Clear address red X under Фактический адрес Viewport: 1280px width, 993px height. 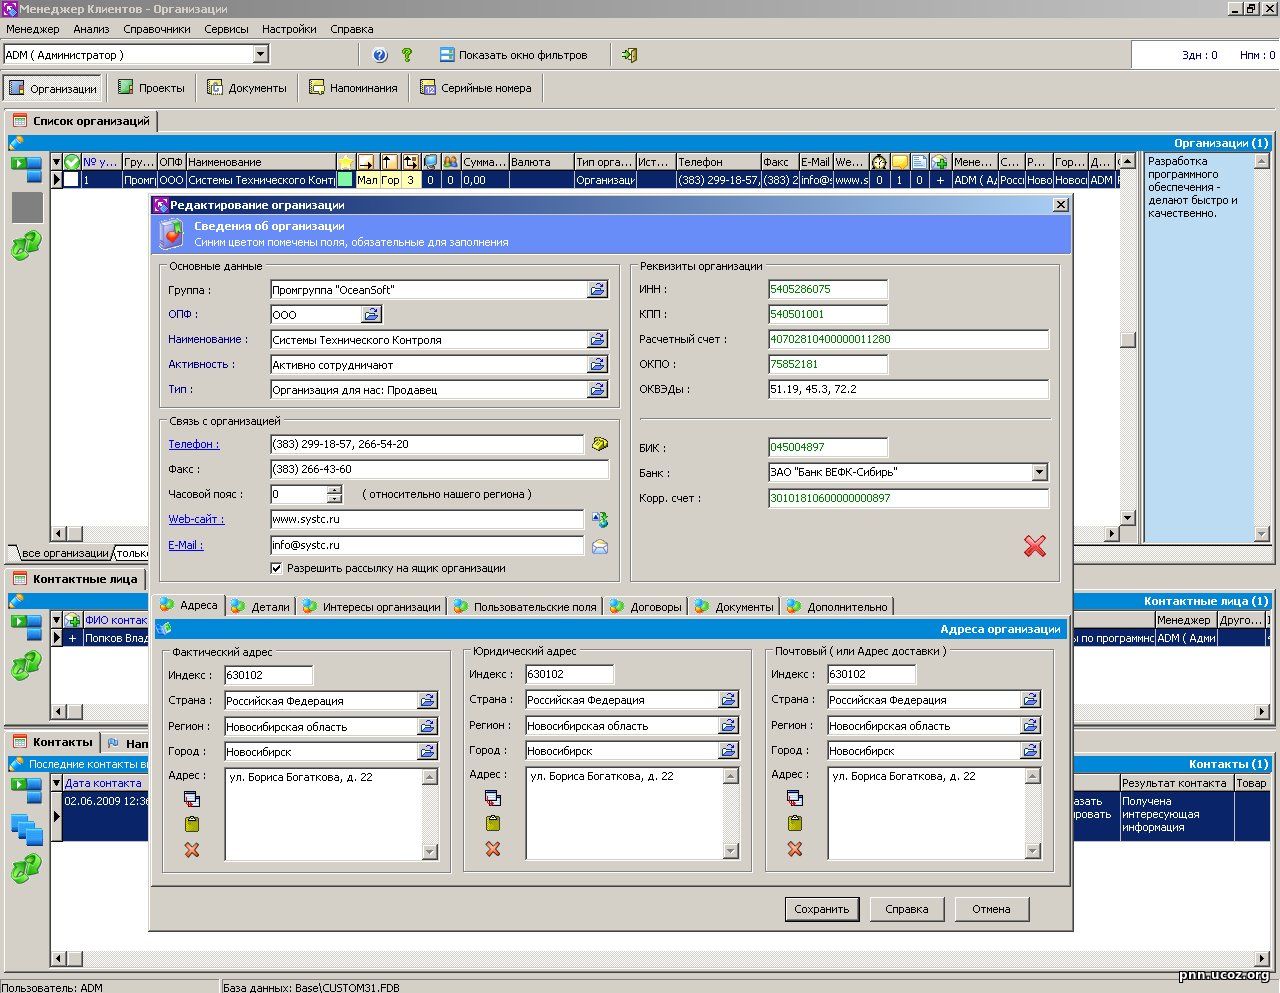(192, 849)
